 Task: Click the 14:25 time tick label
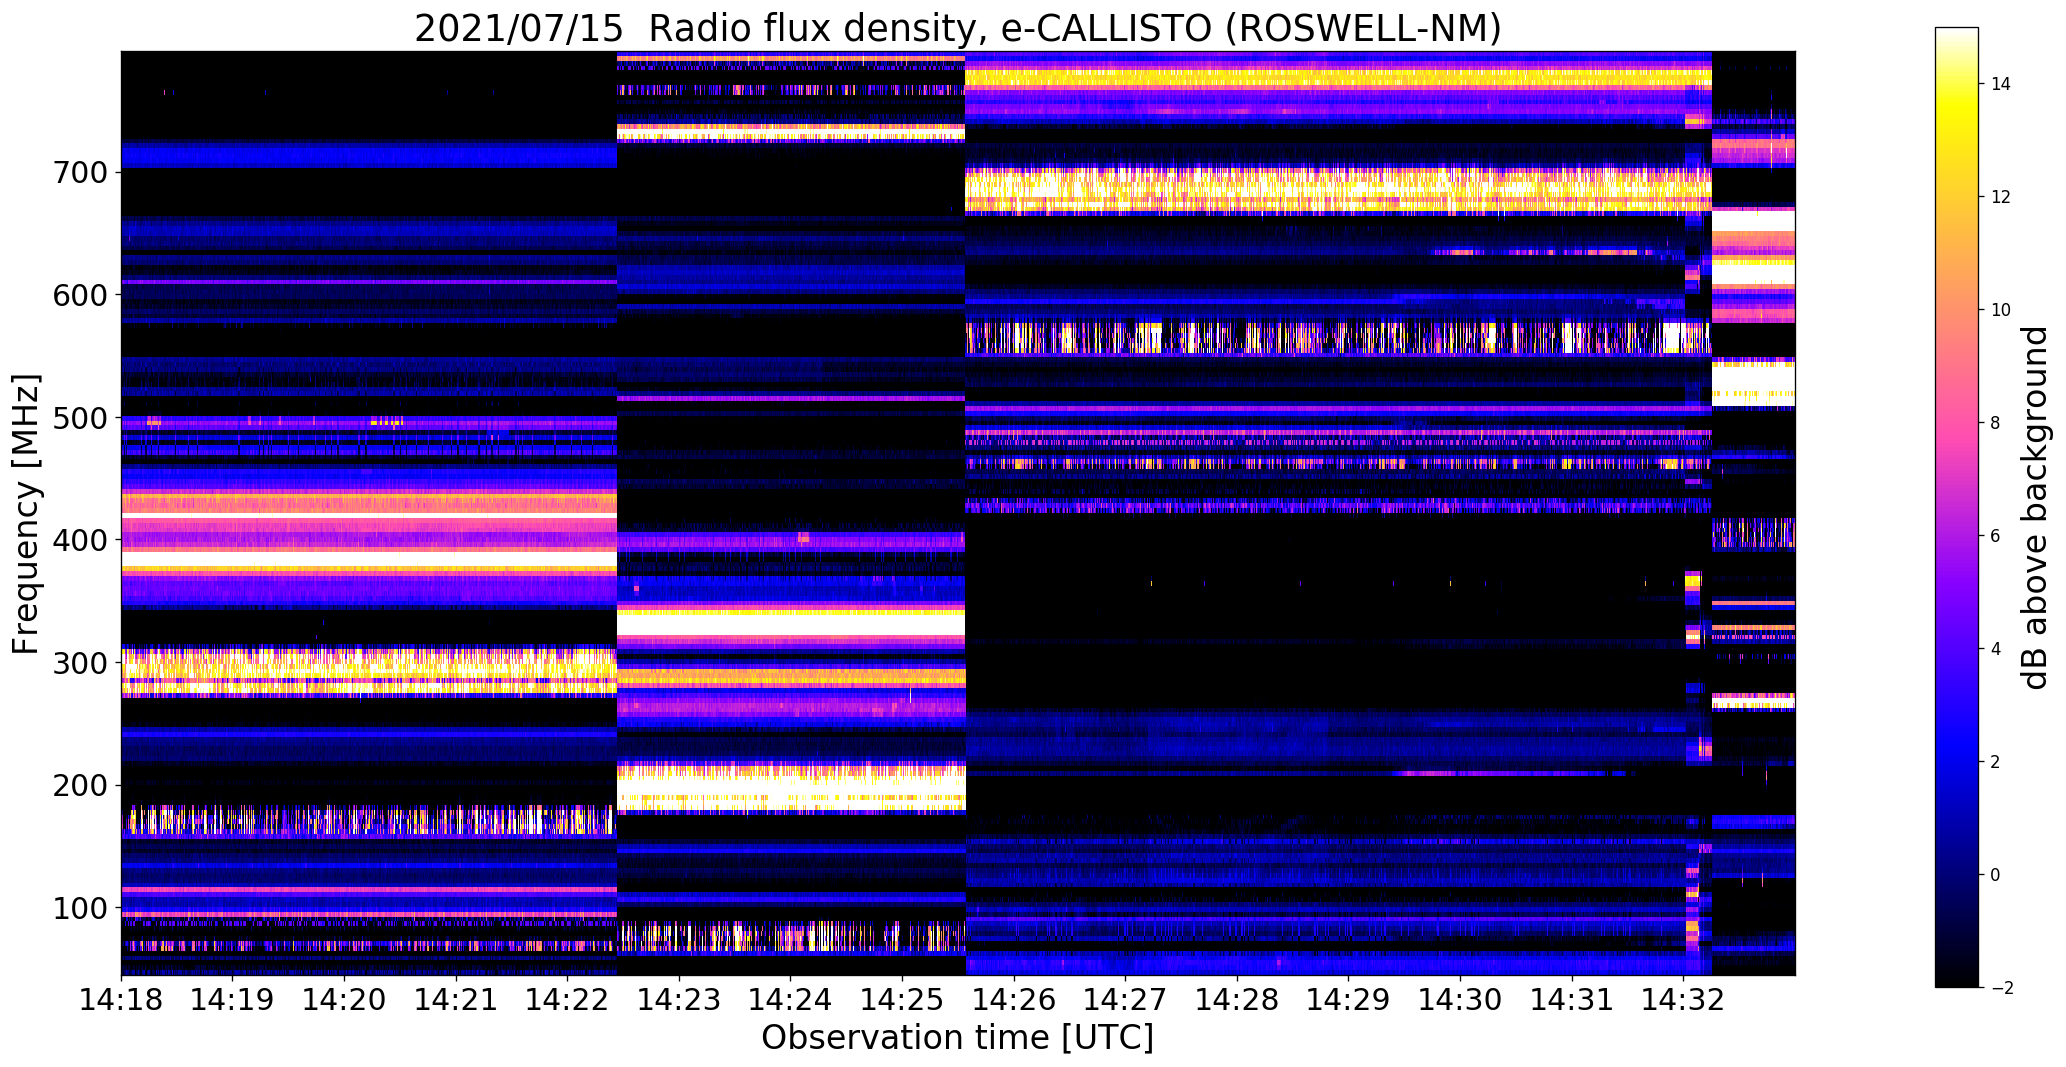(x=902, y=999)
